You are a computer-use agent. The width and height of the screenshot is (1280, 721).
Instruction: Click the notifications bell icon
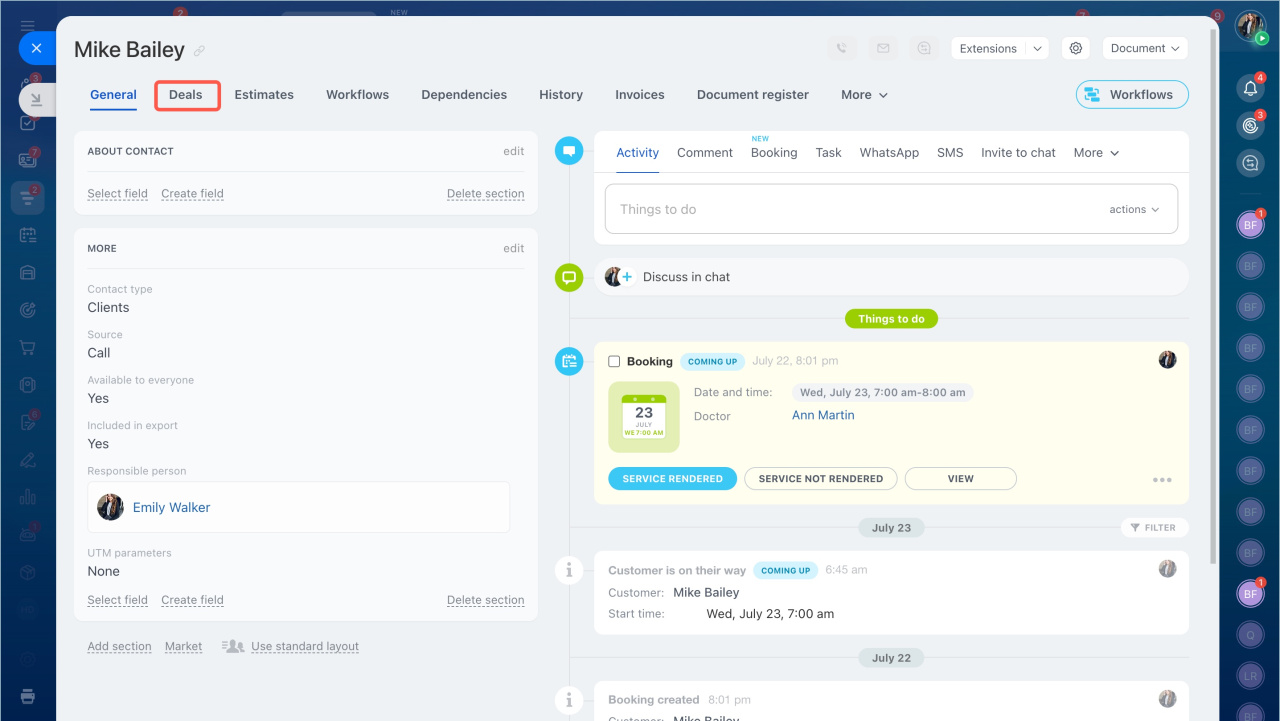coord(1250,88)
